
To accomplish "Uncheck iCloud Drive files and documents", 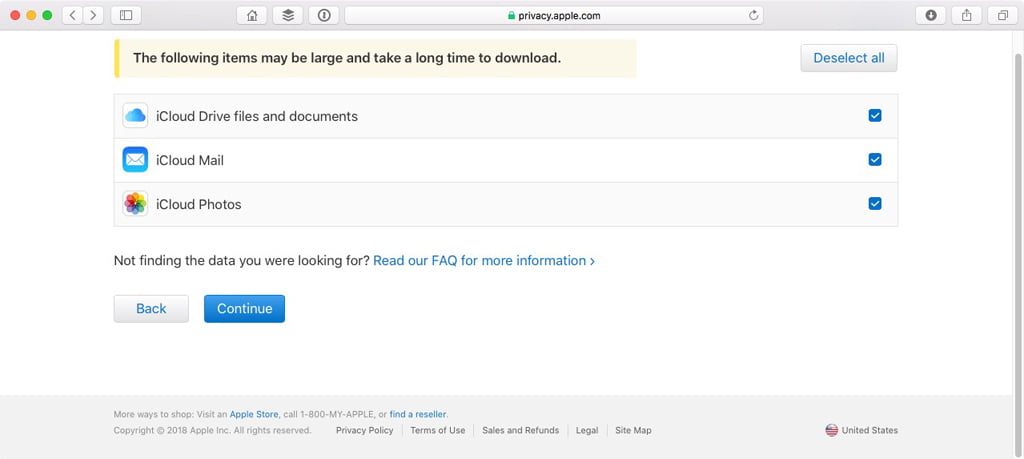I will pos(875,116).
